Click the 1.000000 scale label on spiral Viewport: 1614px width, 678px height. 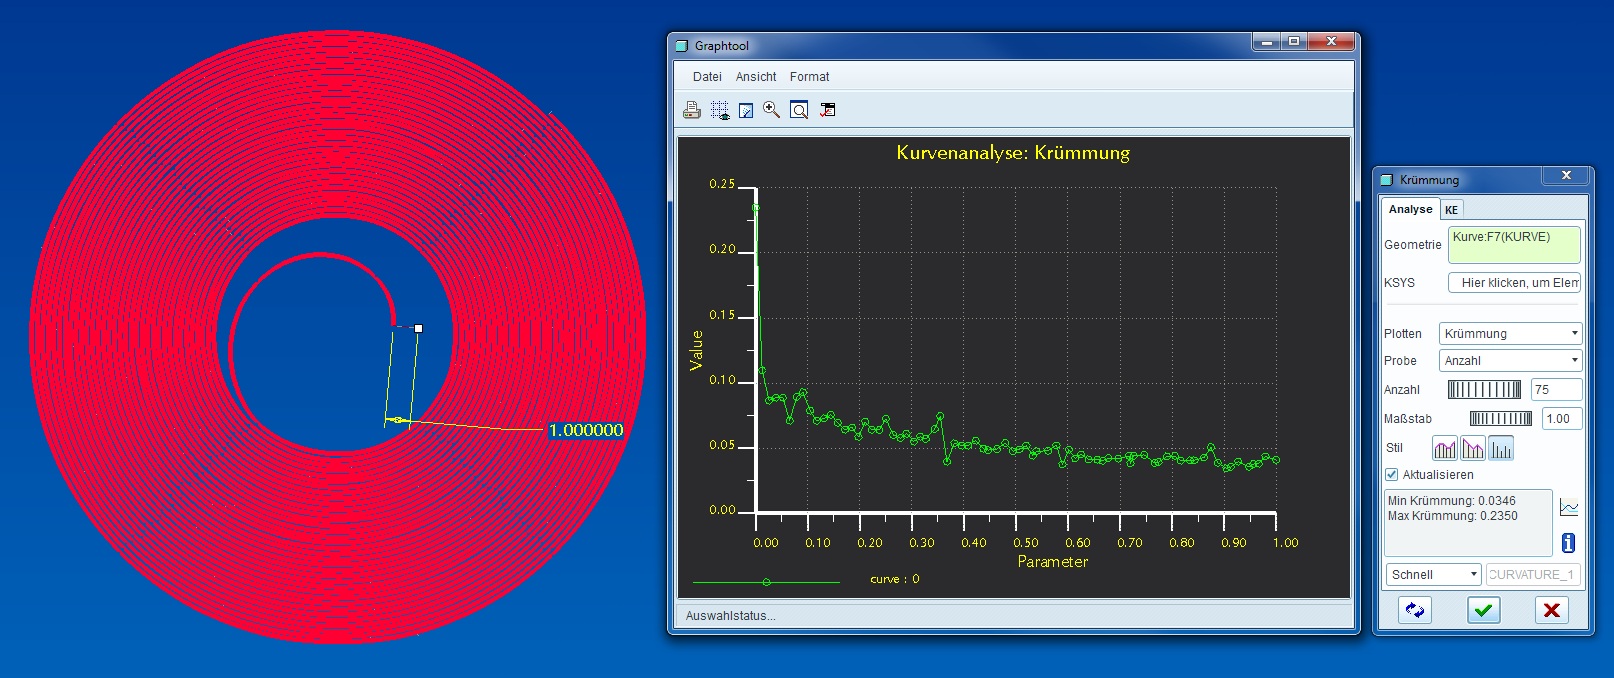586,430
